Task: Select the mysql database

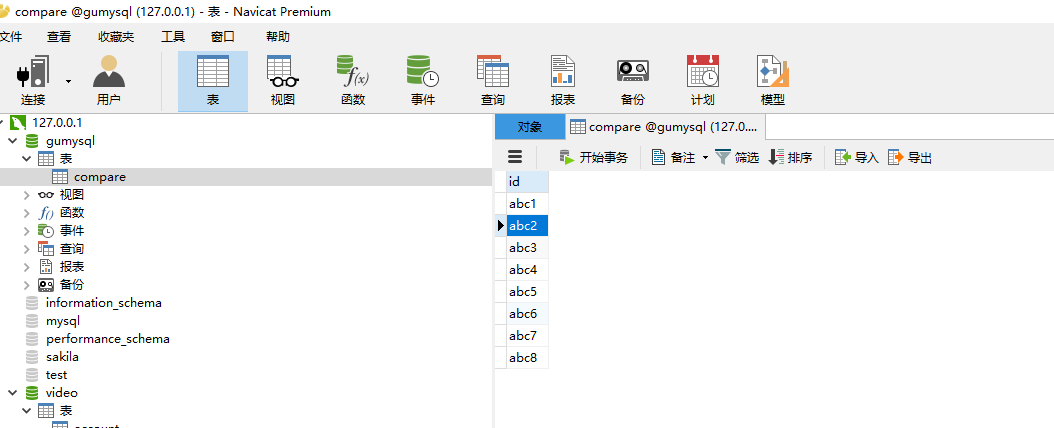Action: click(x=63, y=320)
